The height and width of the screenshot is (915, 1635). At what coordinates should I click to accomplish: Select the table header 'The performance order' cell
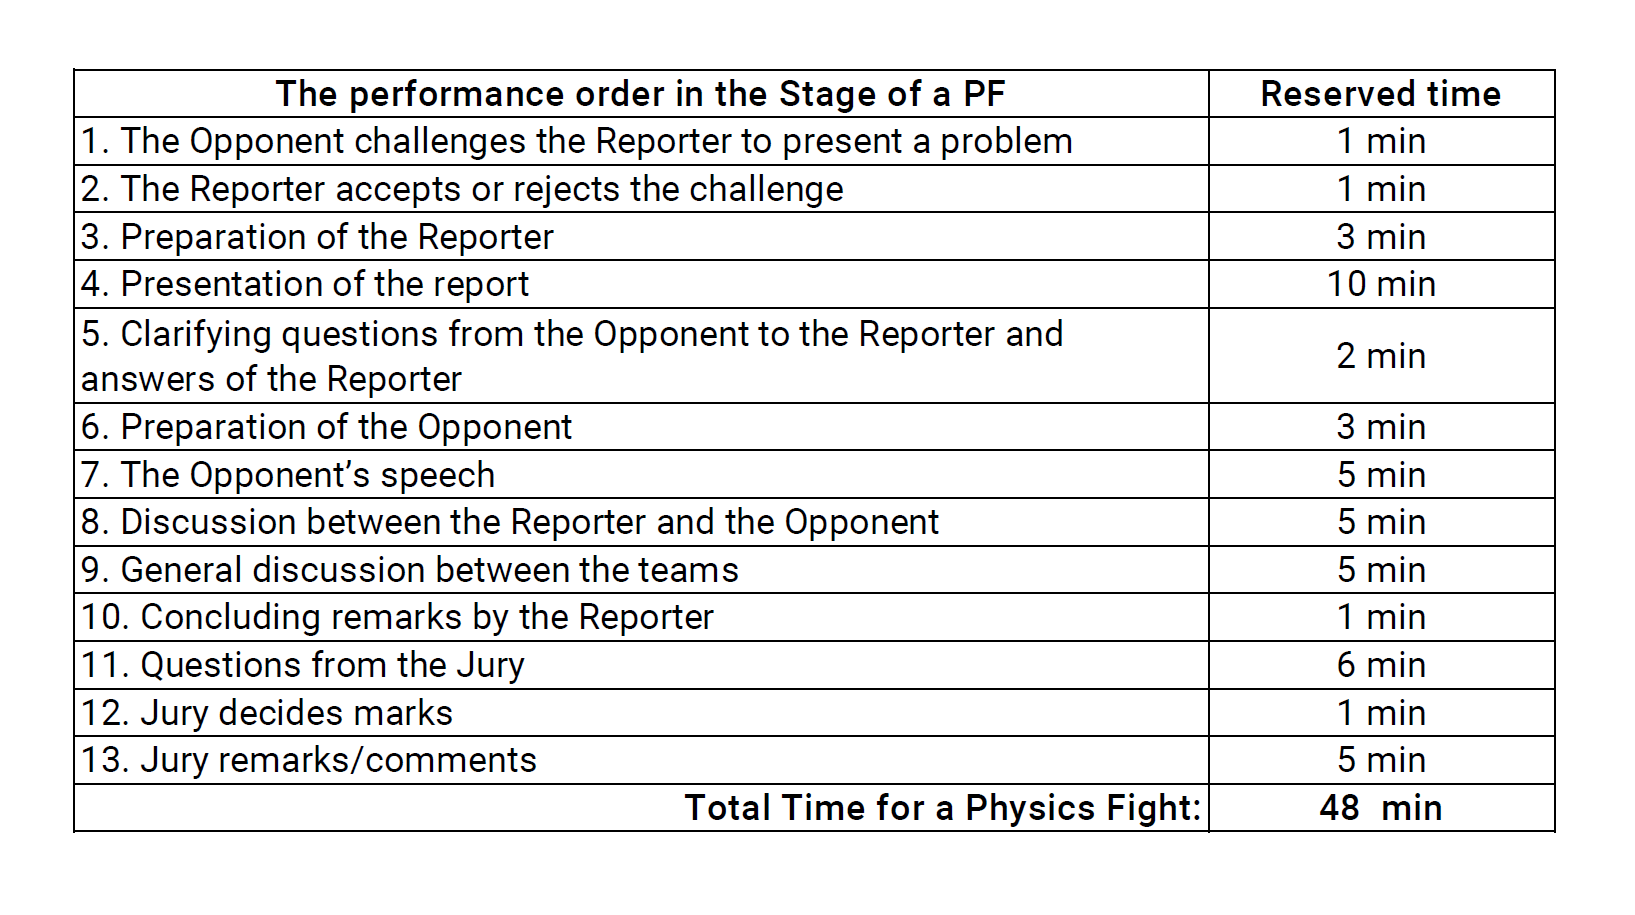pyautogui.click(x=641, y=94)
